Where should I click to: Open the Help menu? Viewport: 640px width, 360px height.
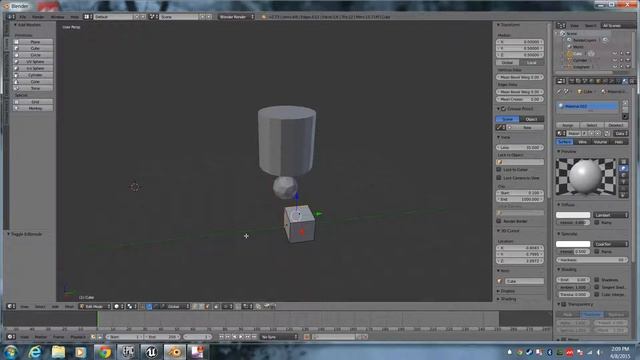click(75, 17)
